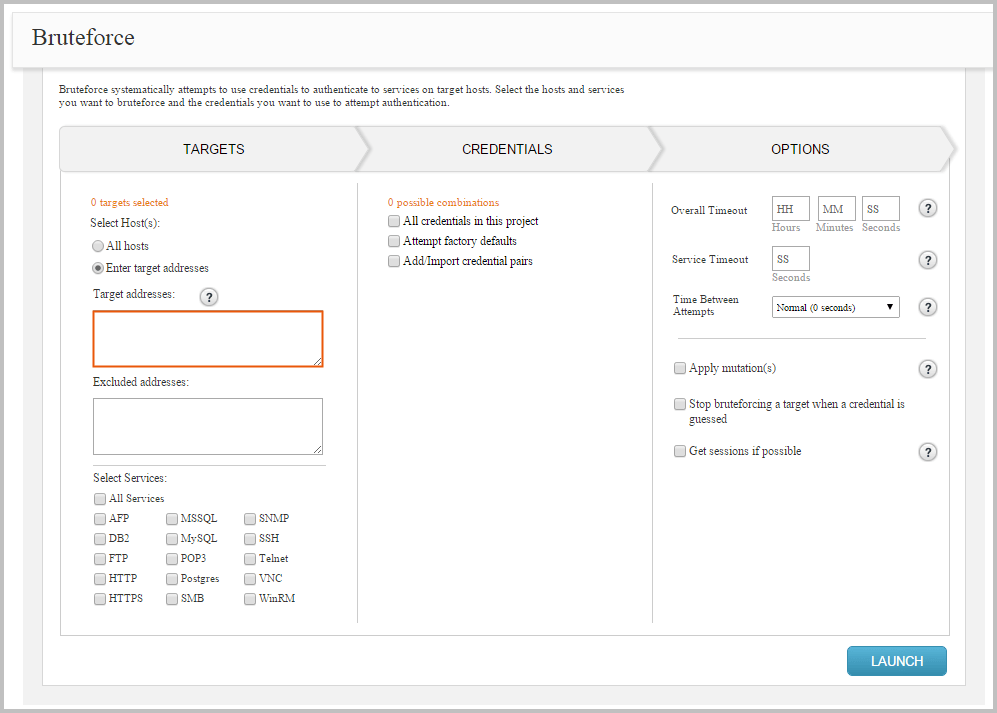The height and width of the screenshot is (713, 997).
Task: Toggle Attempt factory defaults checkbox
Action: click(394, 241)
